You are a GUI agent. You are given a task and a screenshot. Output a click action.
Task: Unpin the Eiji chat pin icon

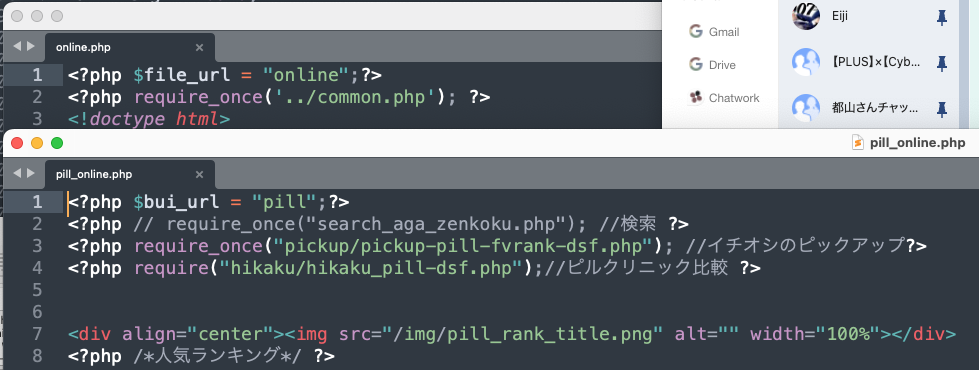942,18
